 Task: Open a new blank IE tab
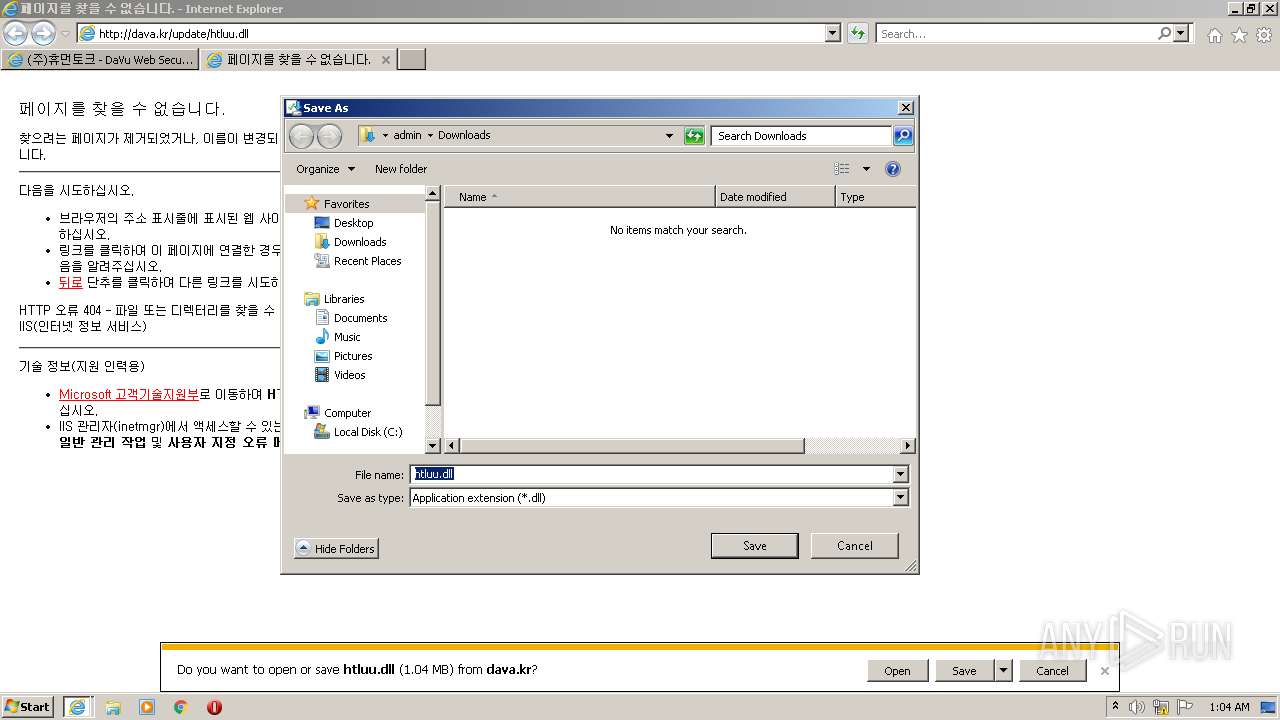pos(412,60)
